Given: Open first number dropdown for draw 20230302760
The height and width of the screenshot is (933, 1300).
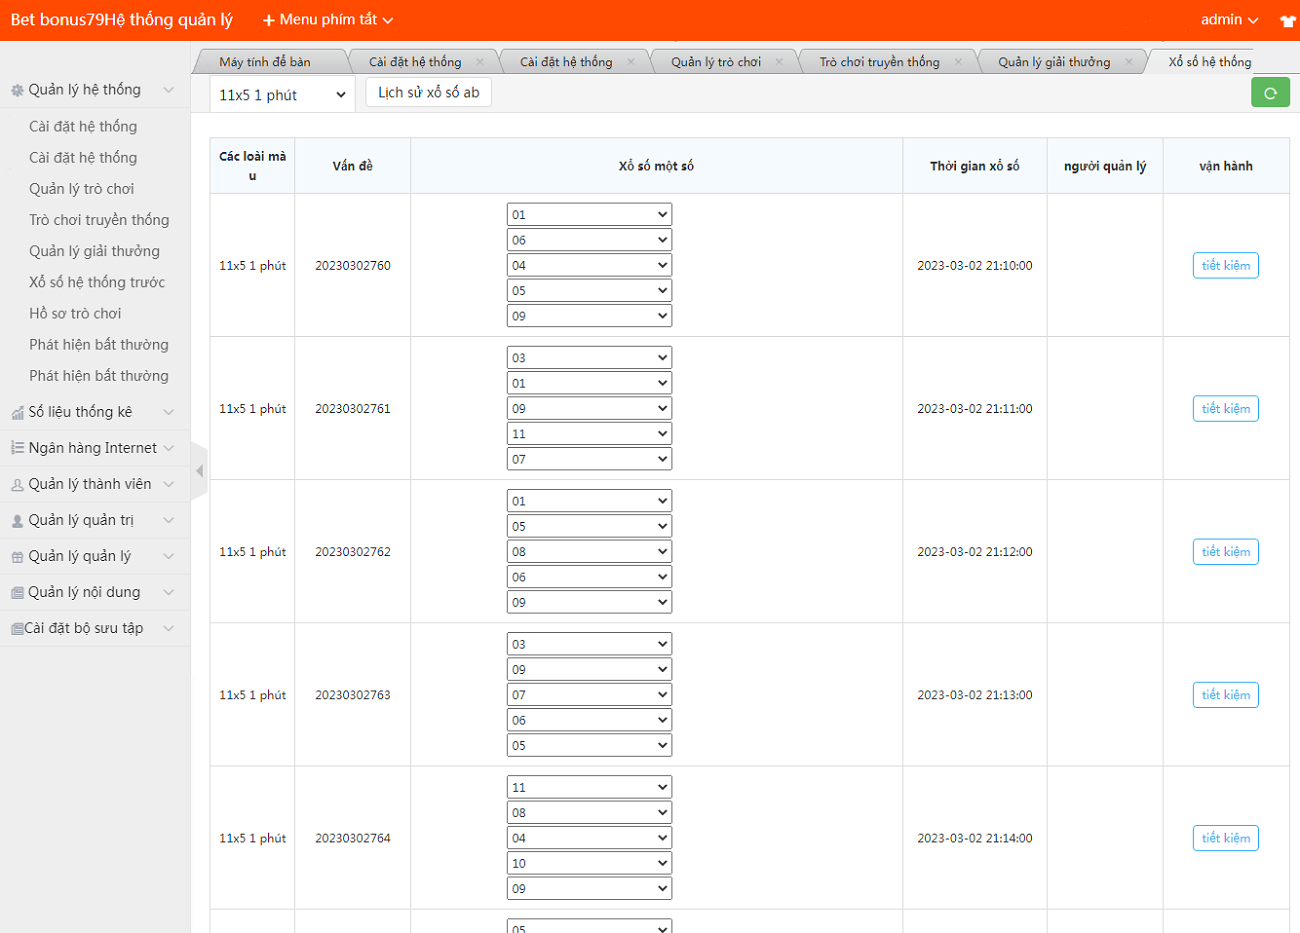Looking at the screenshot, I should pos(588,214).
